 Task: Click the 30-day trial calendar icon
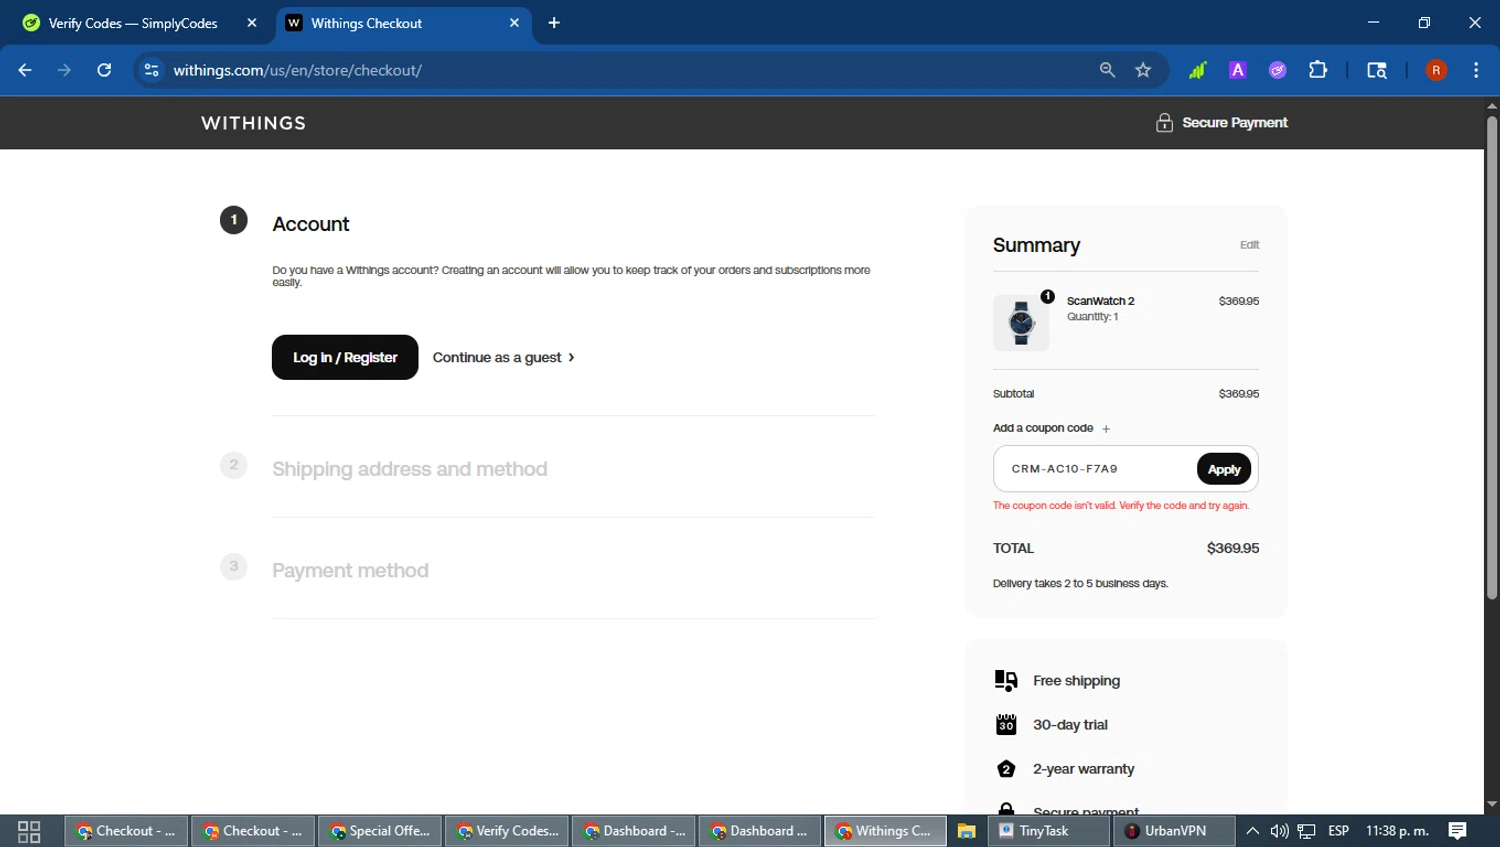[x=1006, y=725]
